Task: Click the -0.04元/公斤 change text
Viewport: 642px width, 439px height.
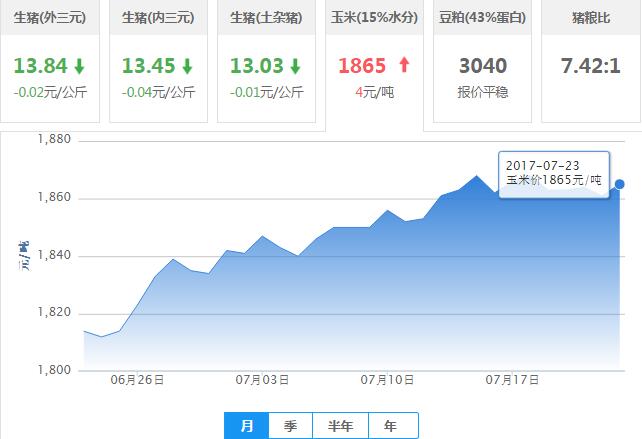Action: point(158,92)
